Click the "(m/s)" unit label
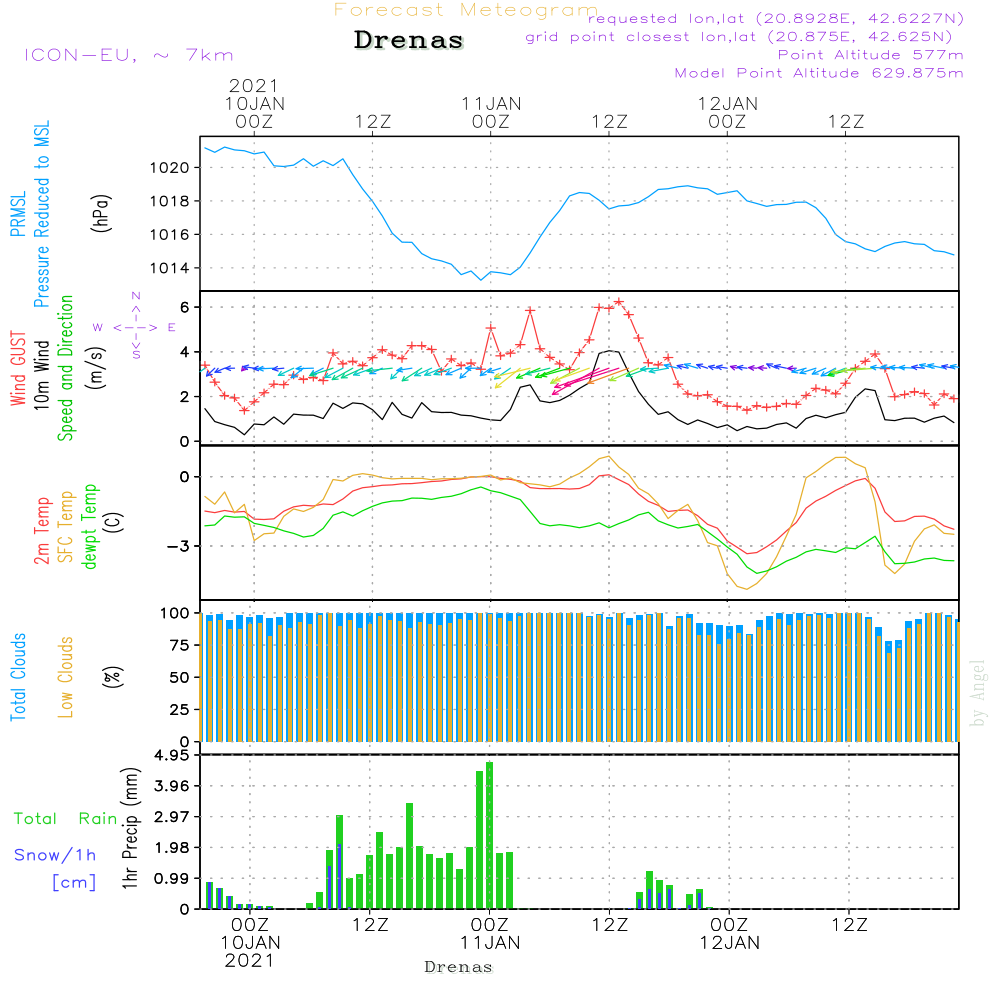The height and width of the screenshot is (1000, 1000). [96, 368]
